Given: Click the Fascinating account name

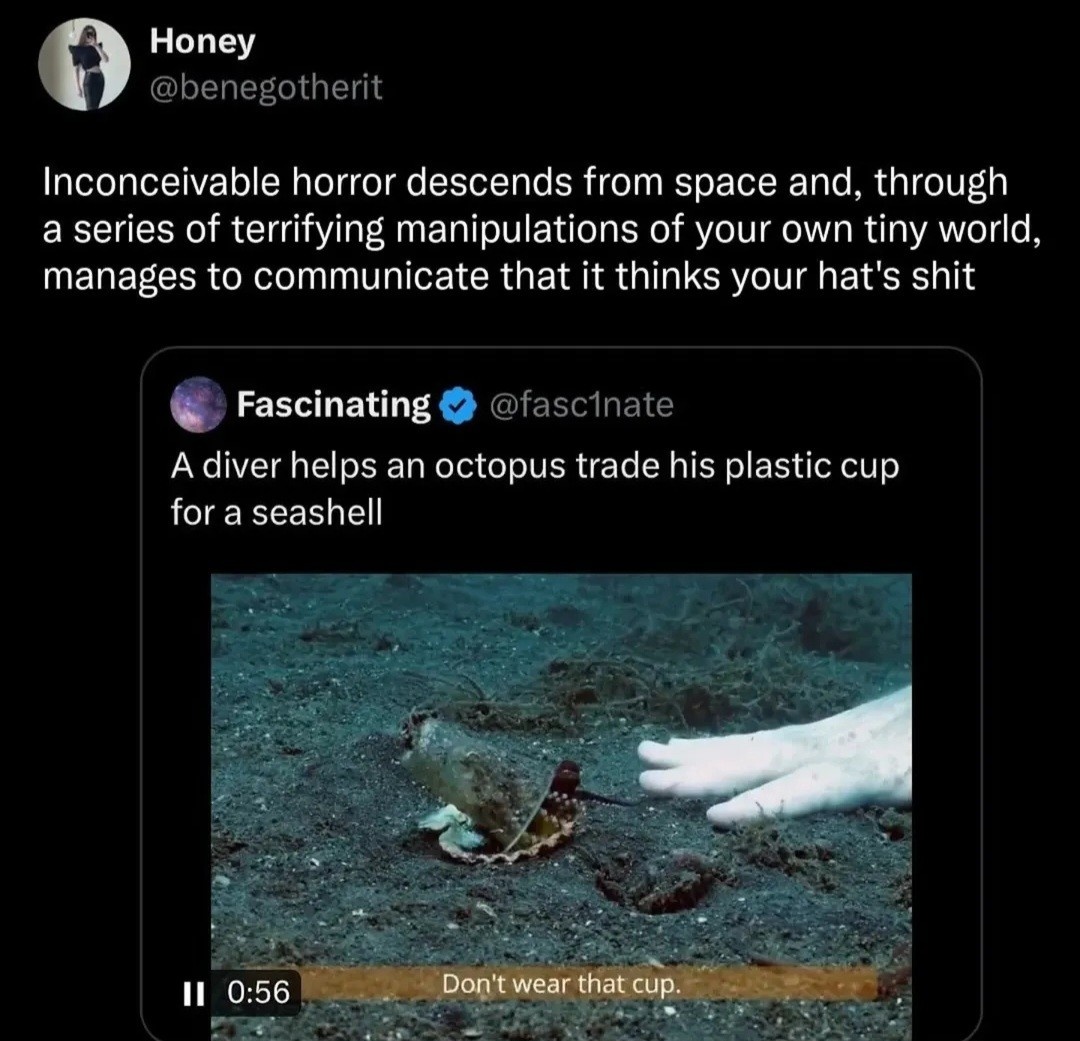Looking at the screenshot, I should pos(333,405).
